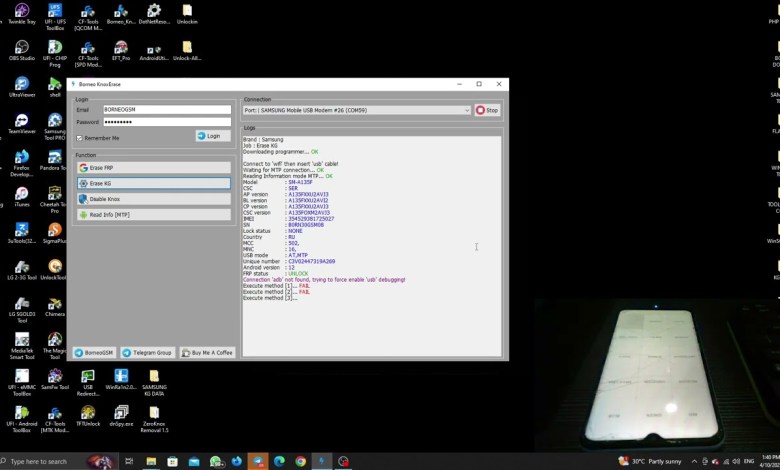Open SamFw Tool desktop shortcut

click(54, 377)
